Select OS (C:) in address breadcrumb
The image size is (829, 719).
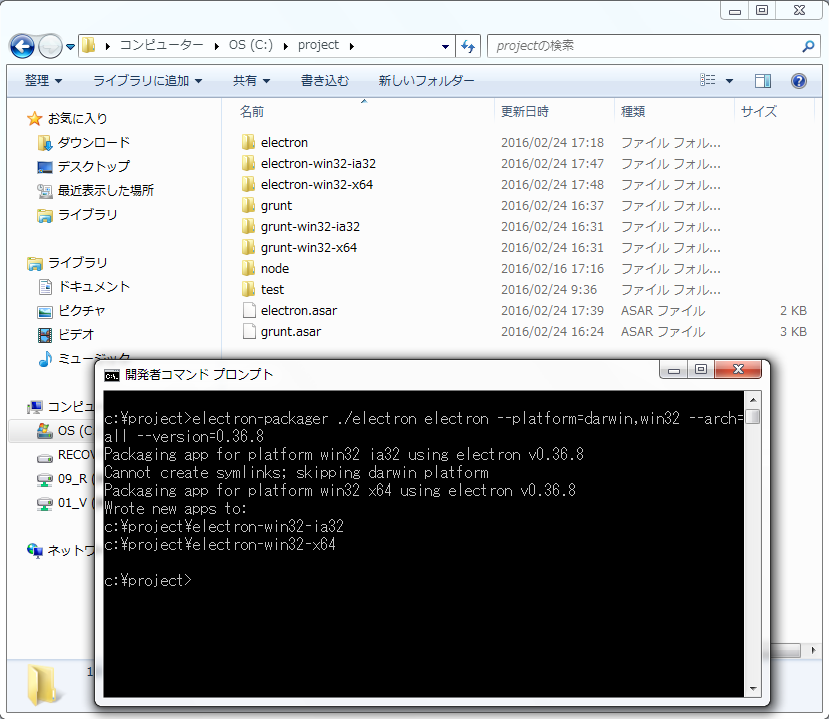251,45
